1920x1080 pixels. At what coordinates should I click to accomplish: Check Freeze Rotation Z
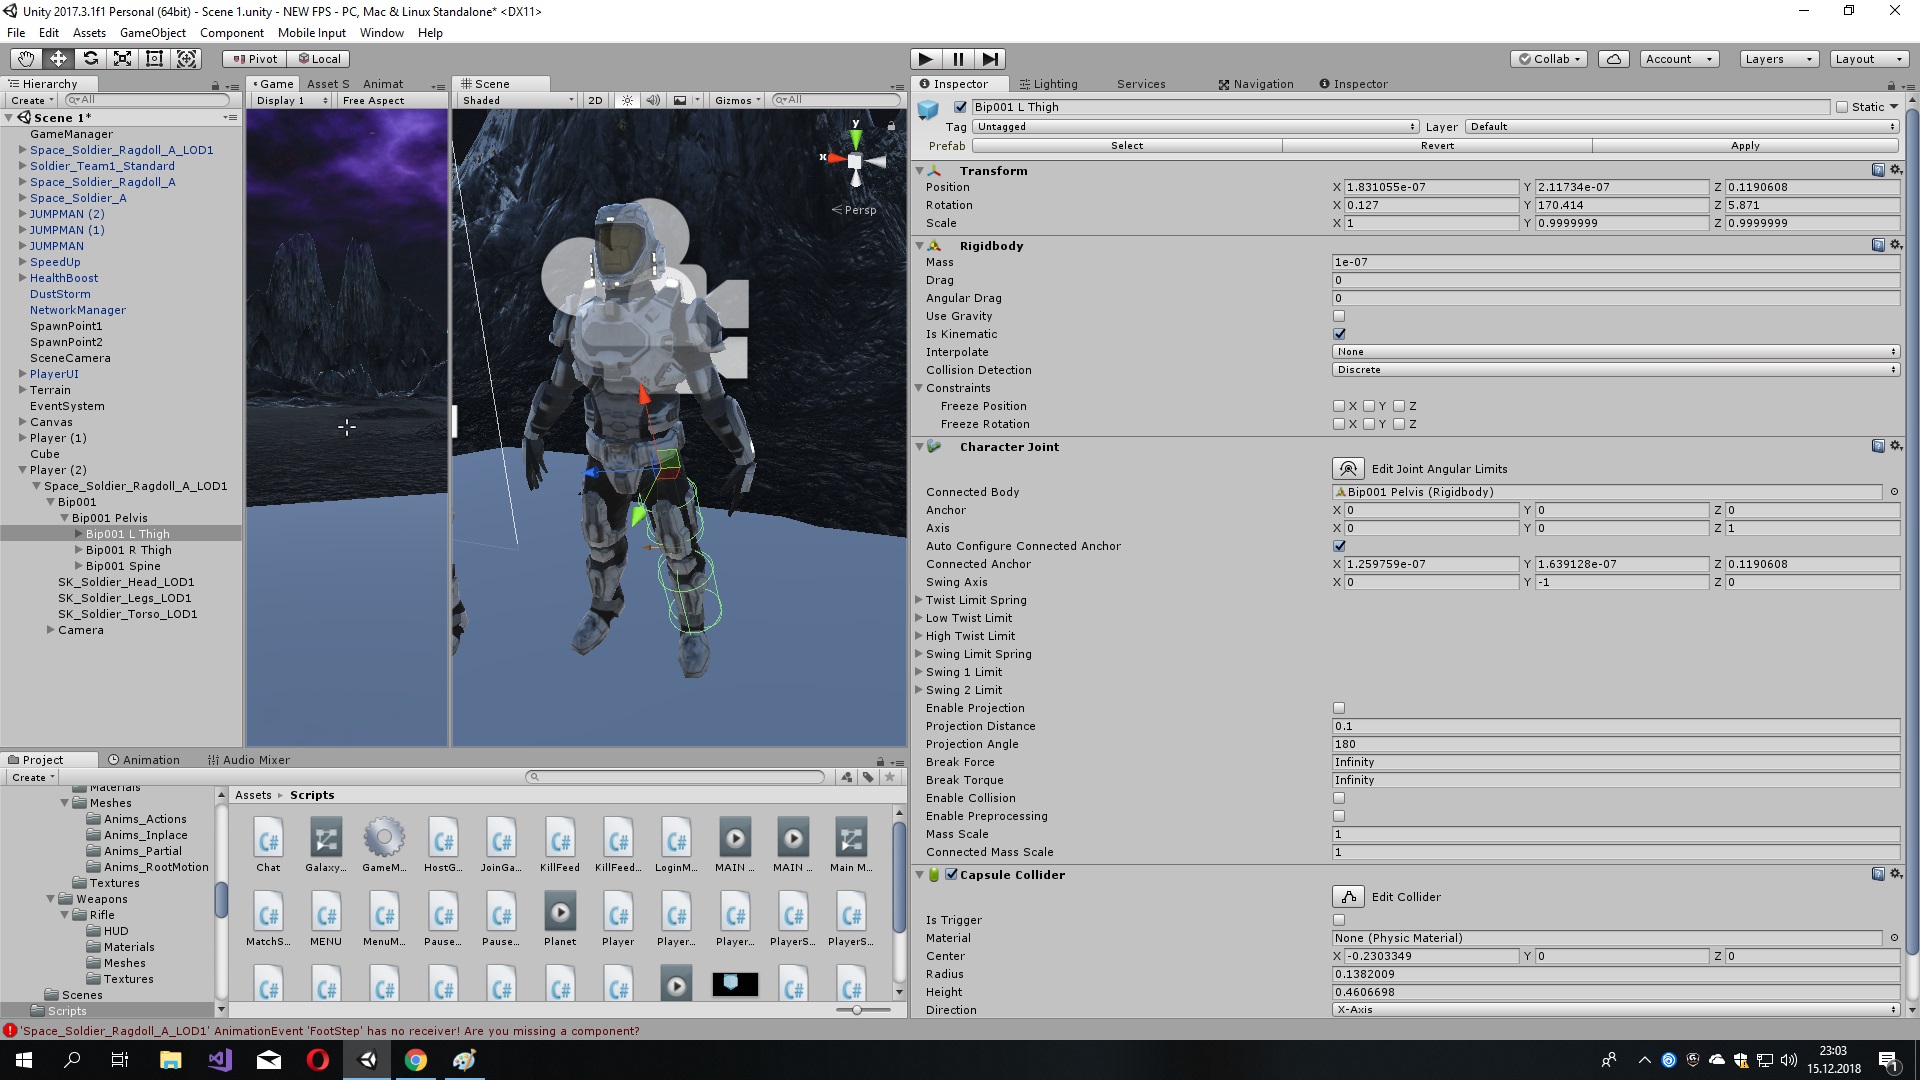coord(1399,424)
